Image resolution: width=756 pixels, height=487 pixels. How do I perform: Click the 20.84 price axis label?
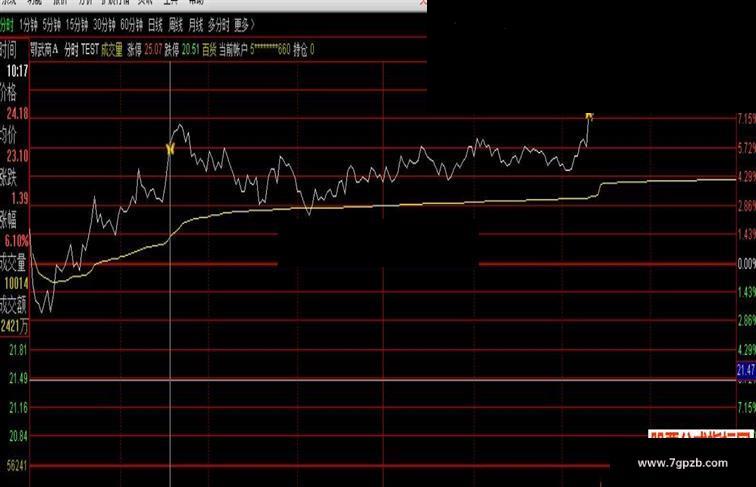[x=18, y=436]
